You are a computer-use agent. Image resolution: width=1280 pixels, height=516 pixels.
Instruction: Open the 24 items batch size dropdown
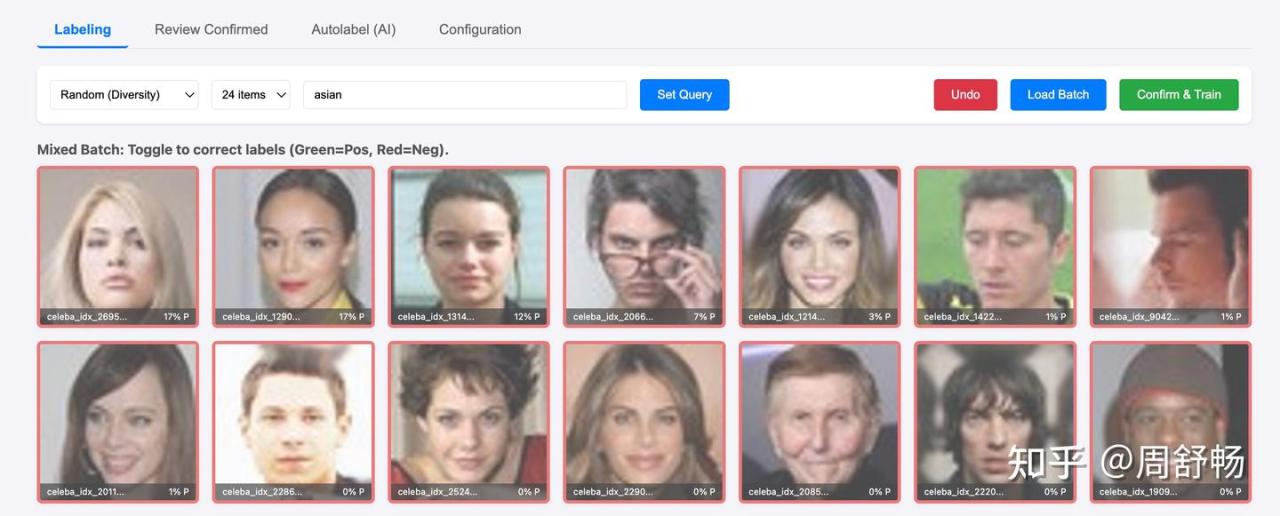pos(250,95)
